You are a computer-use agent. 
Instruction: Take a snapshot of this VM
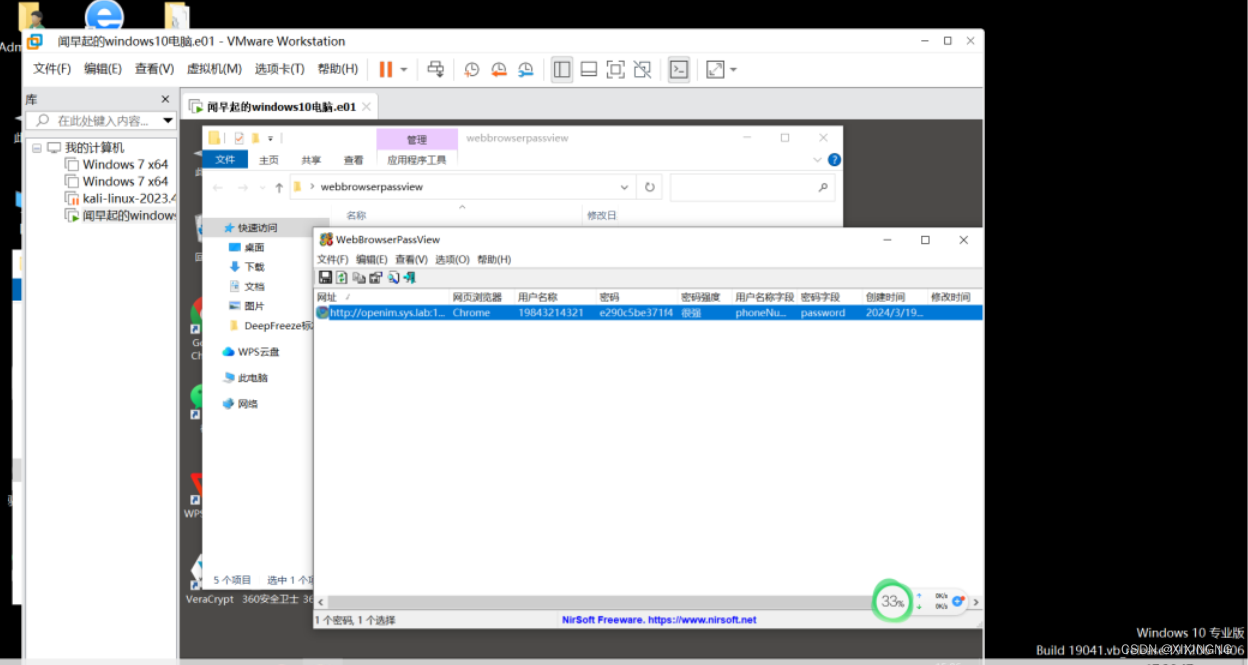[x=472, y=69]
